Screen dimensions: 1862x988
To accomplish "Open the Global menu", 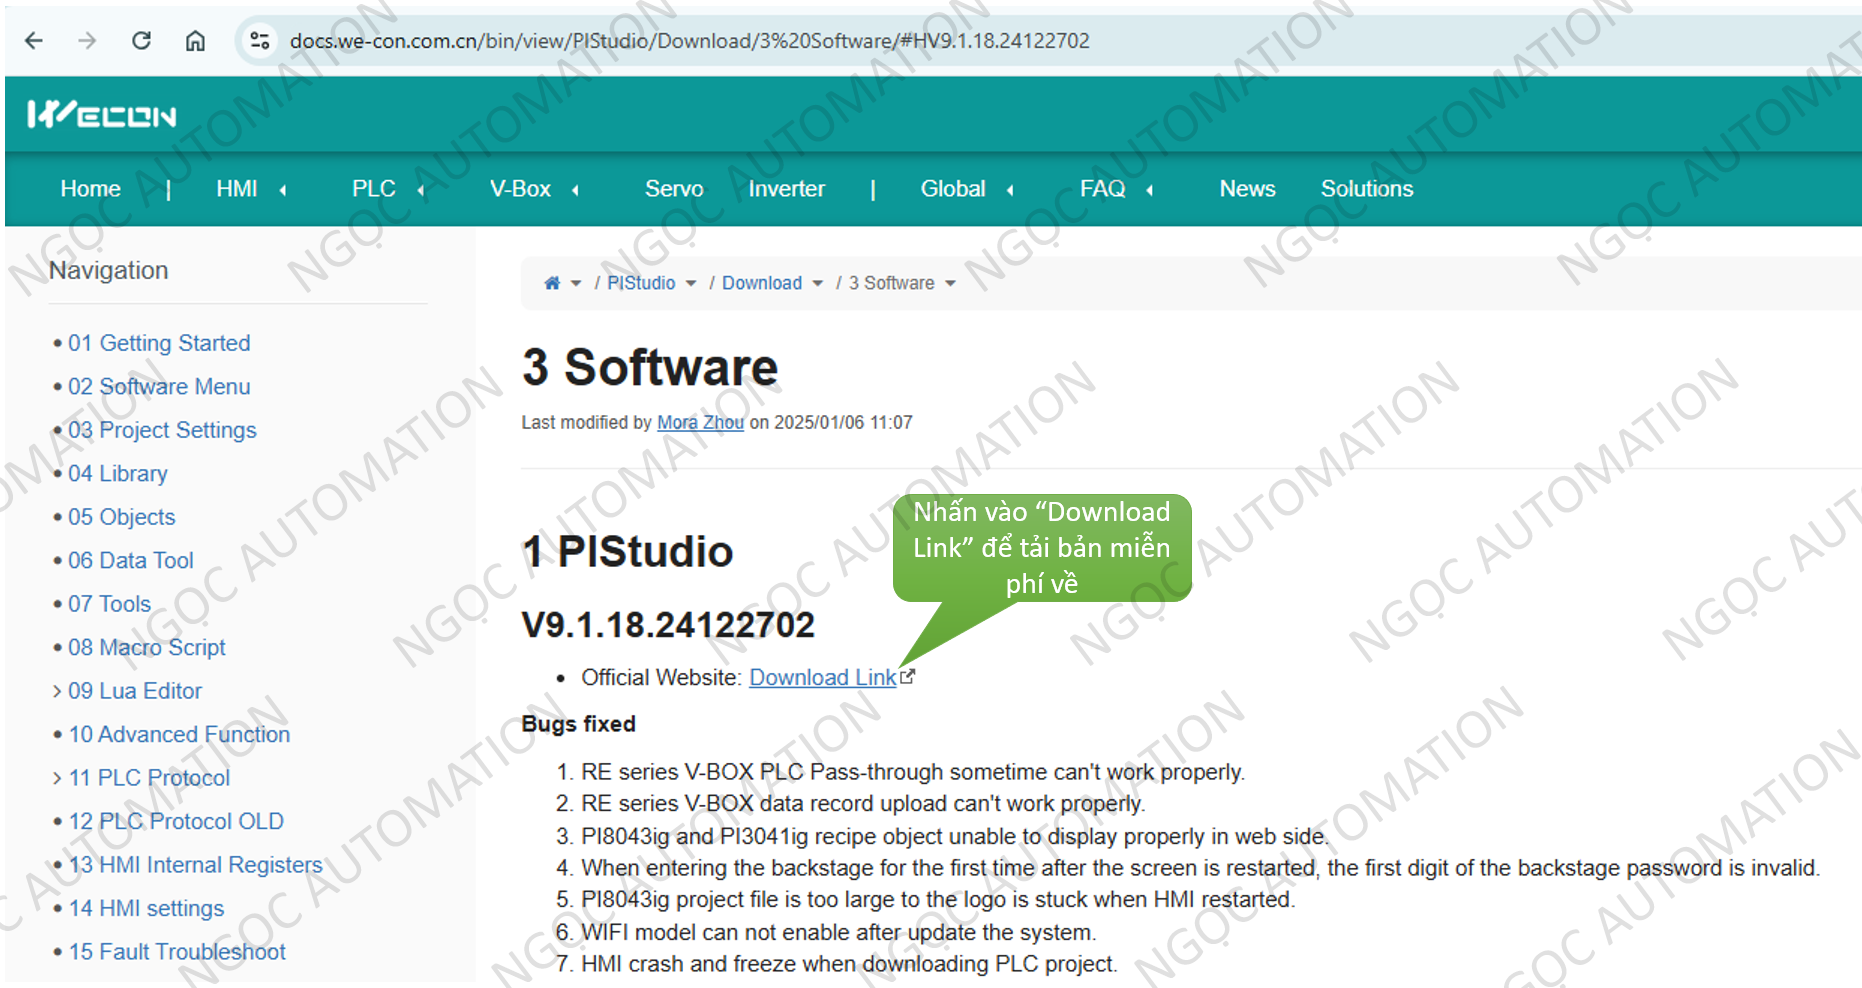I will (953, 189).
